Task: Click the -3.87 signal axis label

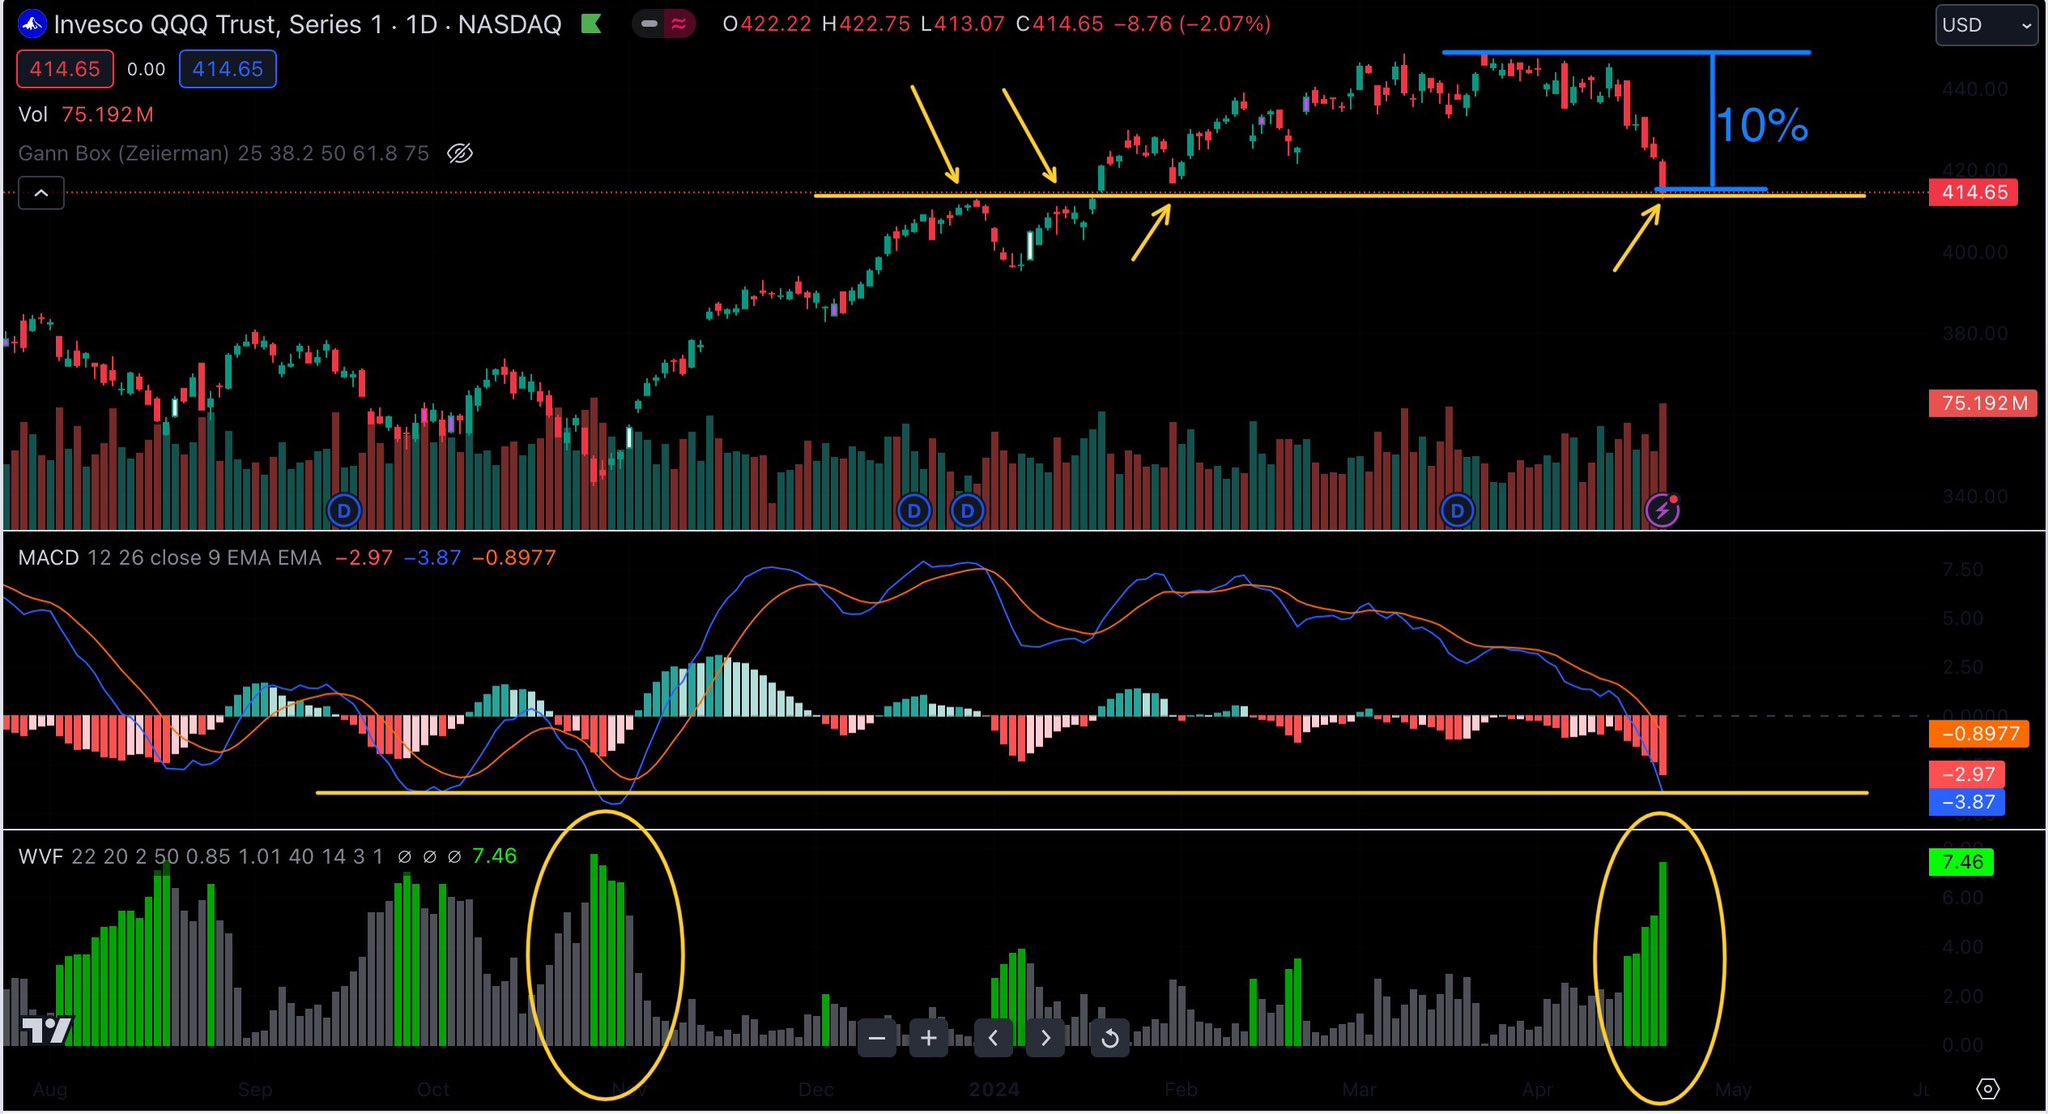Action: [x=1967, y=802]
